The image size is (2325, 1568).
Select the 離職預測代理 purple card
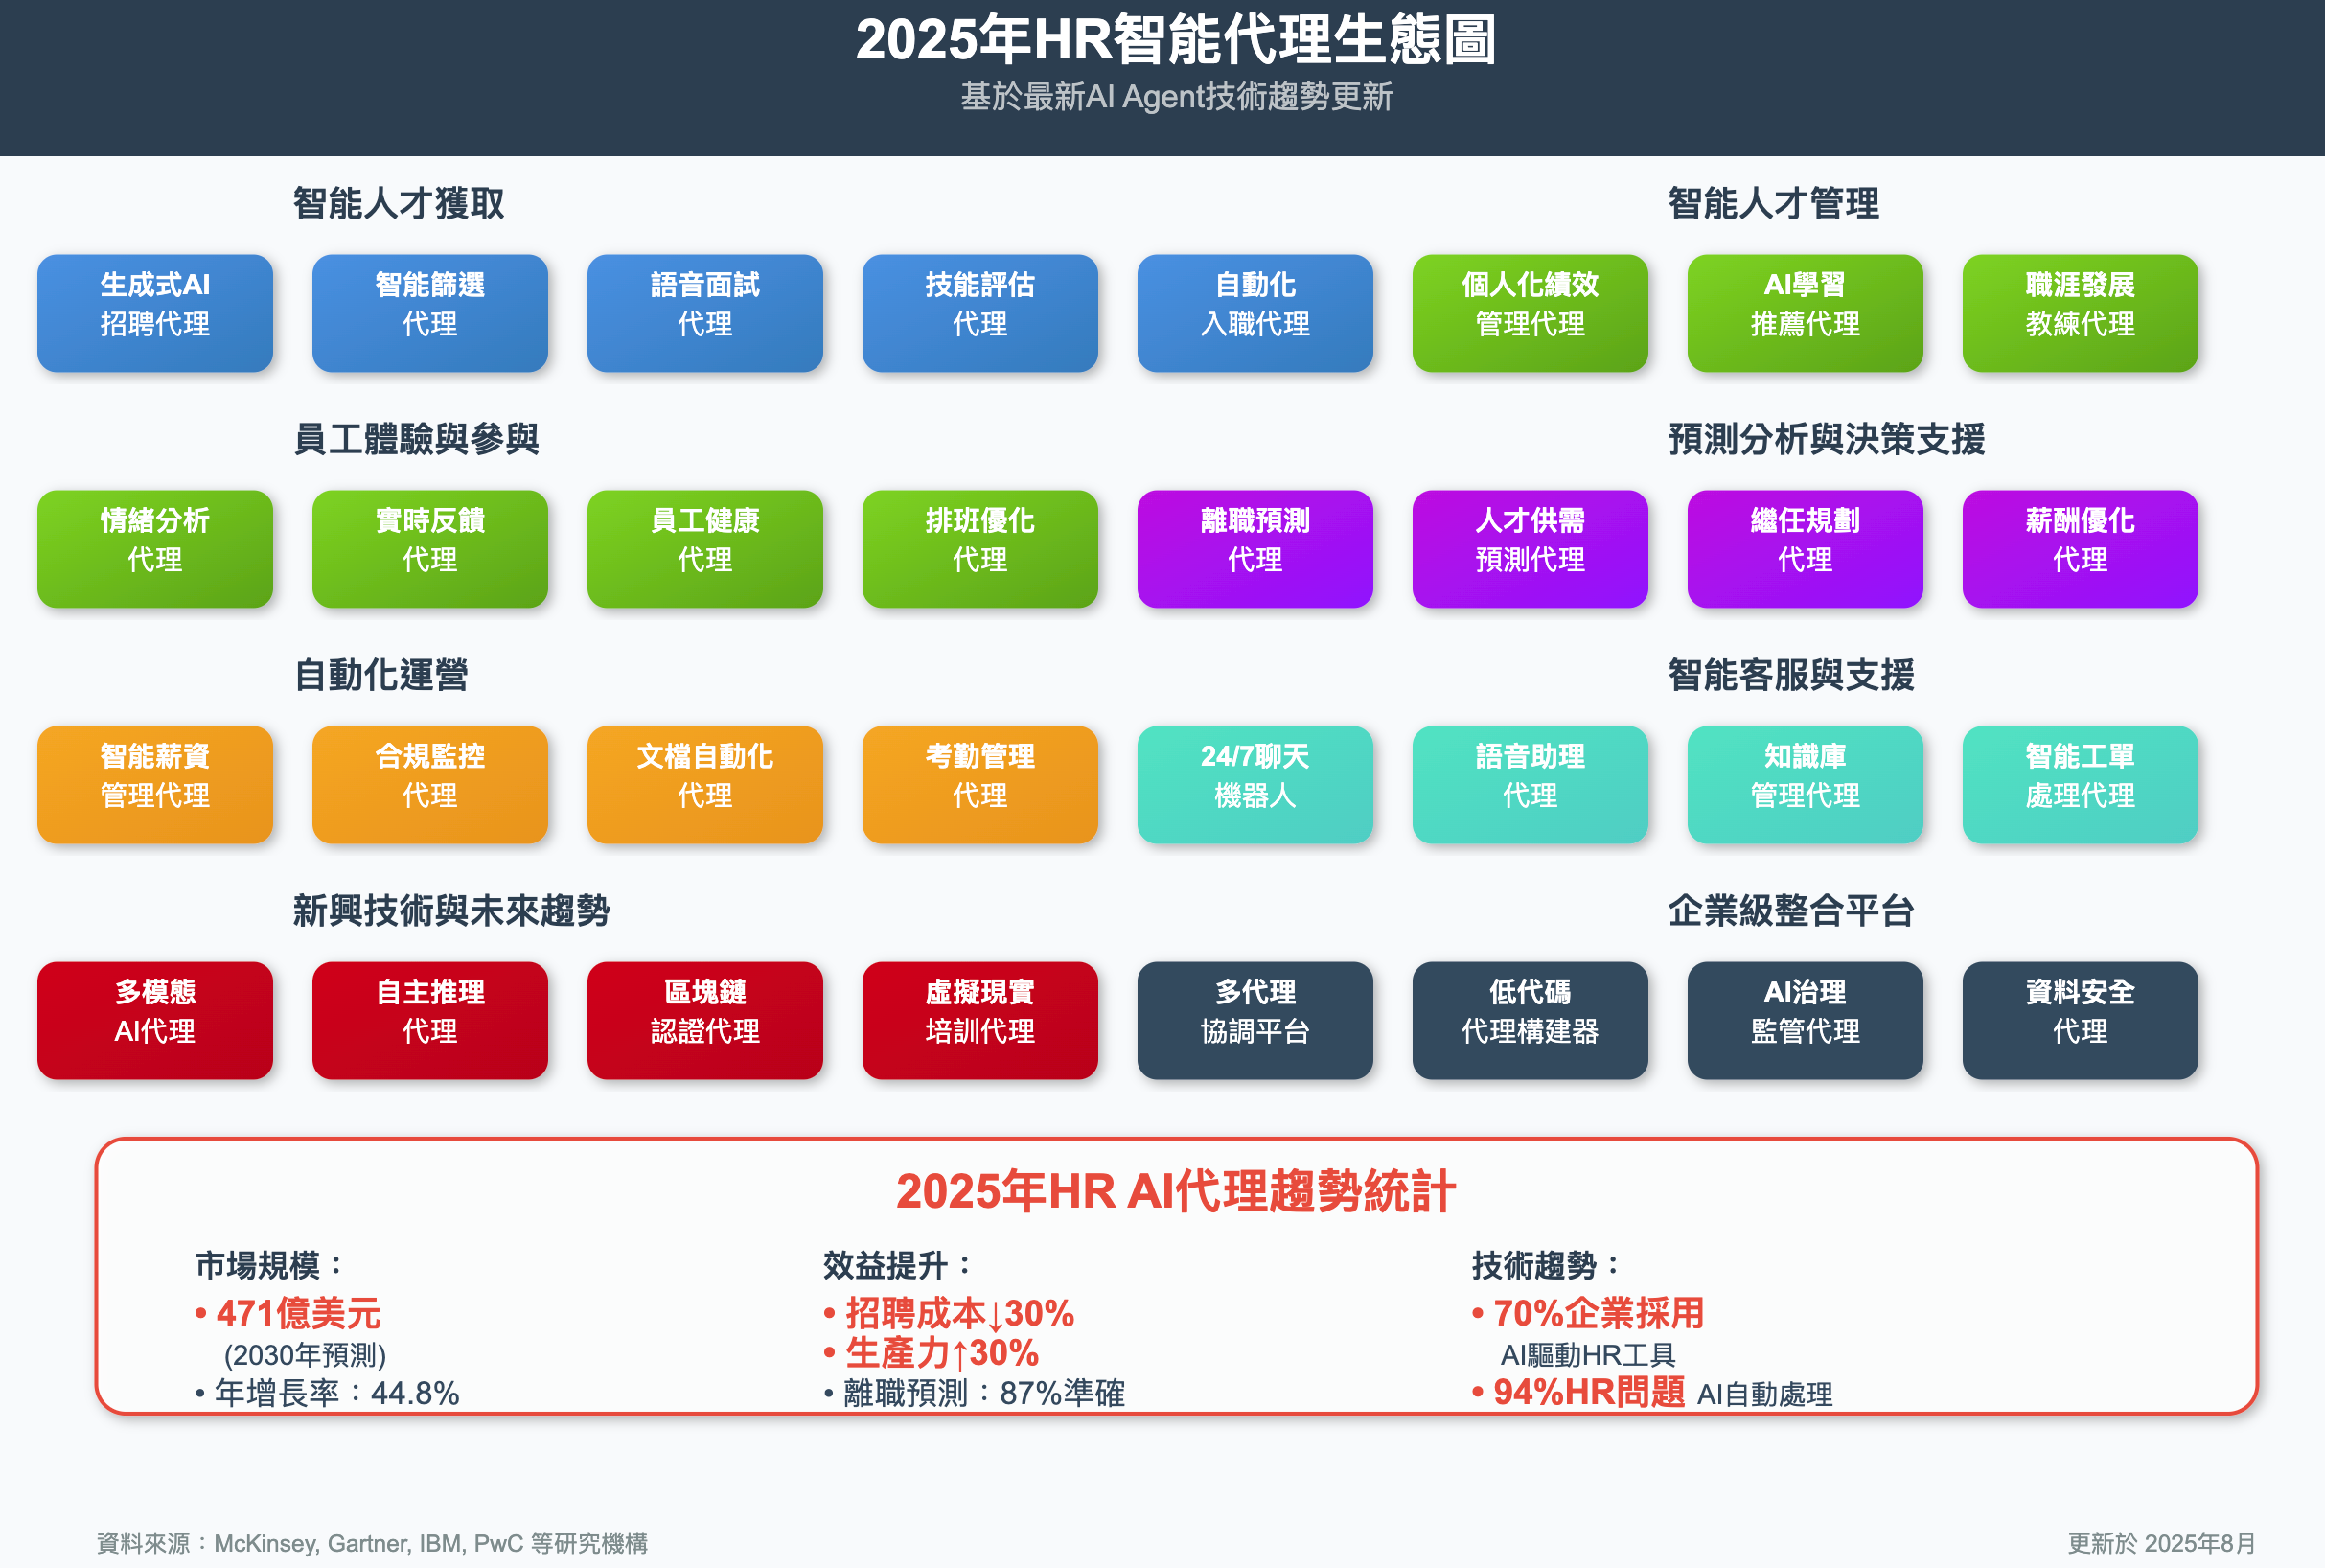pos(1255,549)
